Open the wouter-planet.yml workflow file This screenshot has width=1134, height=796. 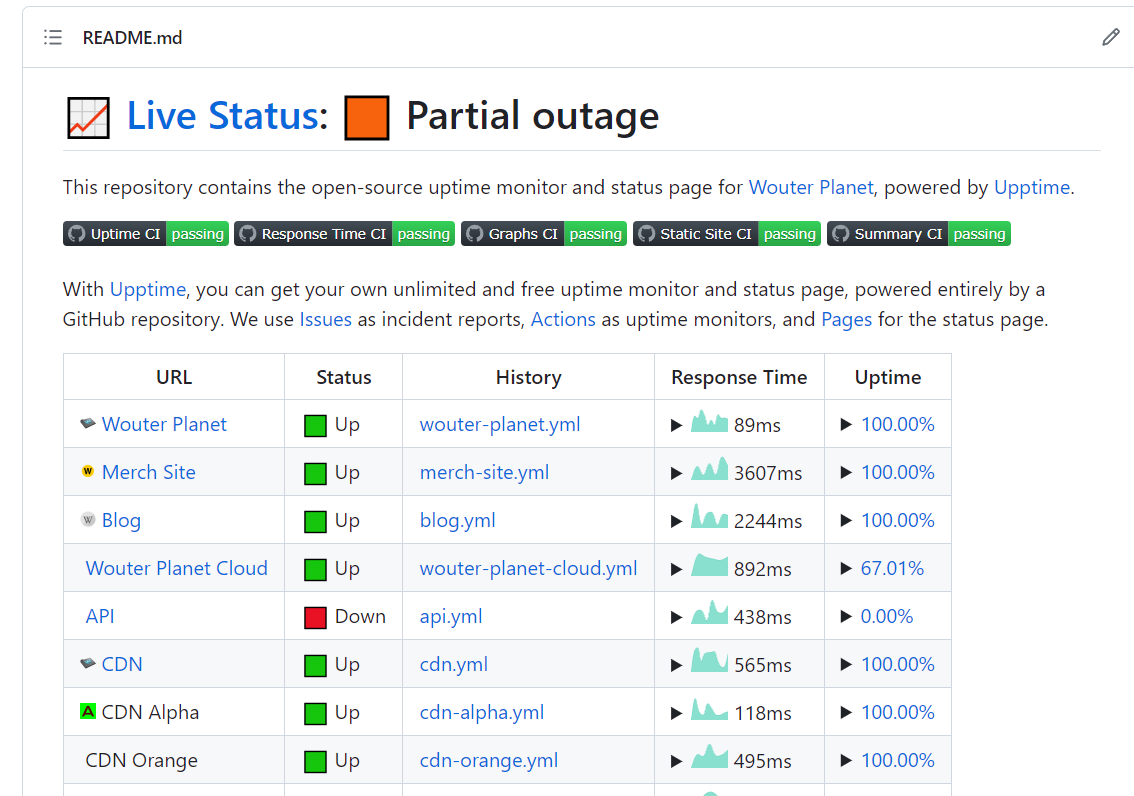click(x=499, y=424)
